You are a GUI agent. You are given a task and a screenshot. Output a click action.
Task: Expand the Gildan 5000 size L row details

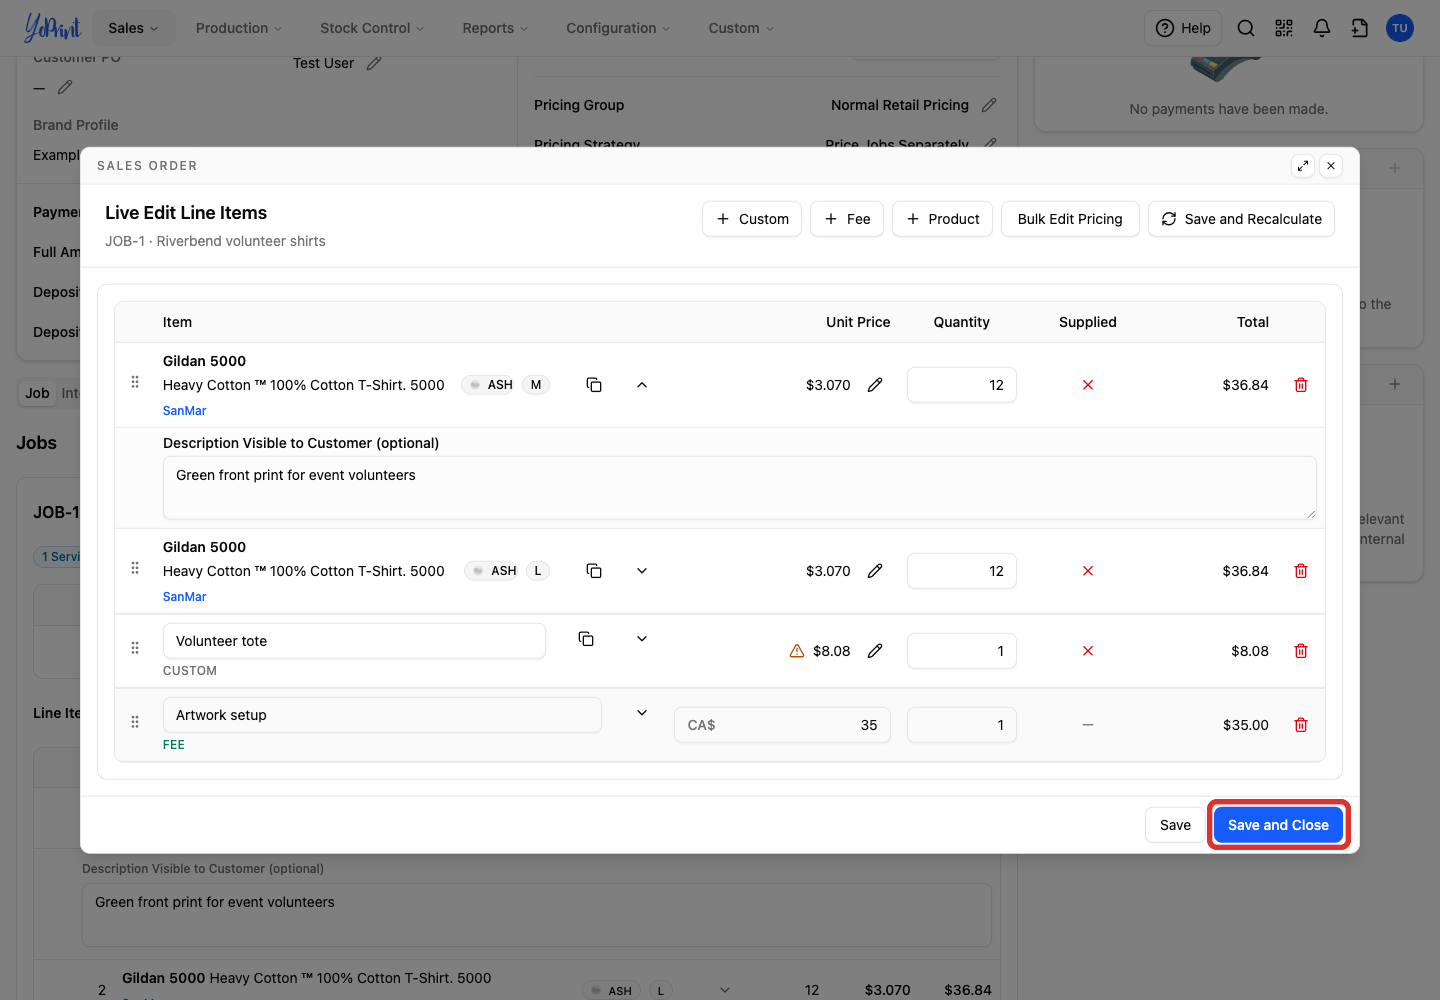coord(642,571)
